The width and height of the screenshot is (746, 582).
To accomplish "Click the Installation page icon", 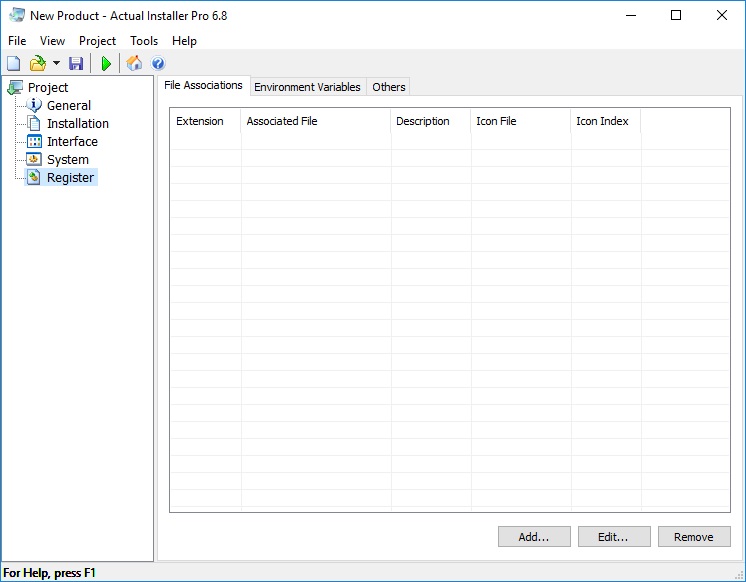I will coord(34,123).
